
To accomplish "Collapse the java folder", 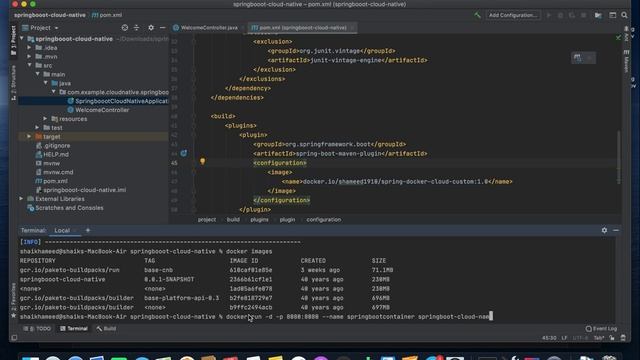I will 46,83.
